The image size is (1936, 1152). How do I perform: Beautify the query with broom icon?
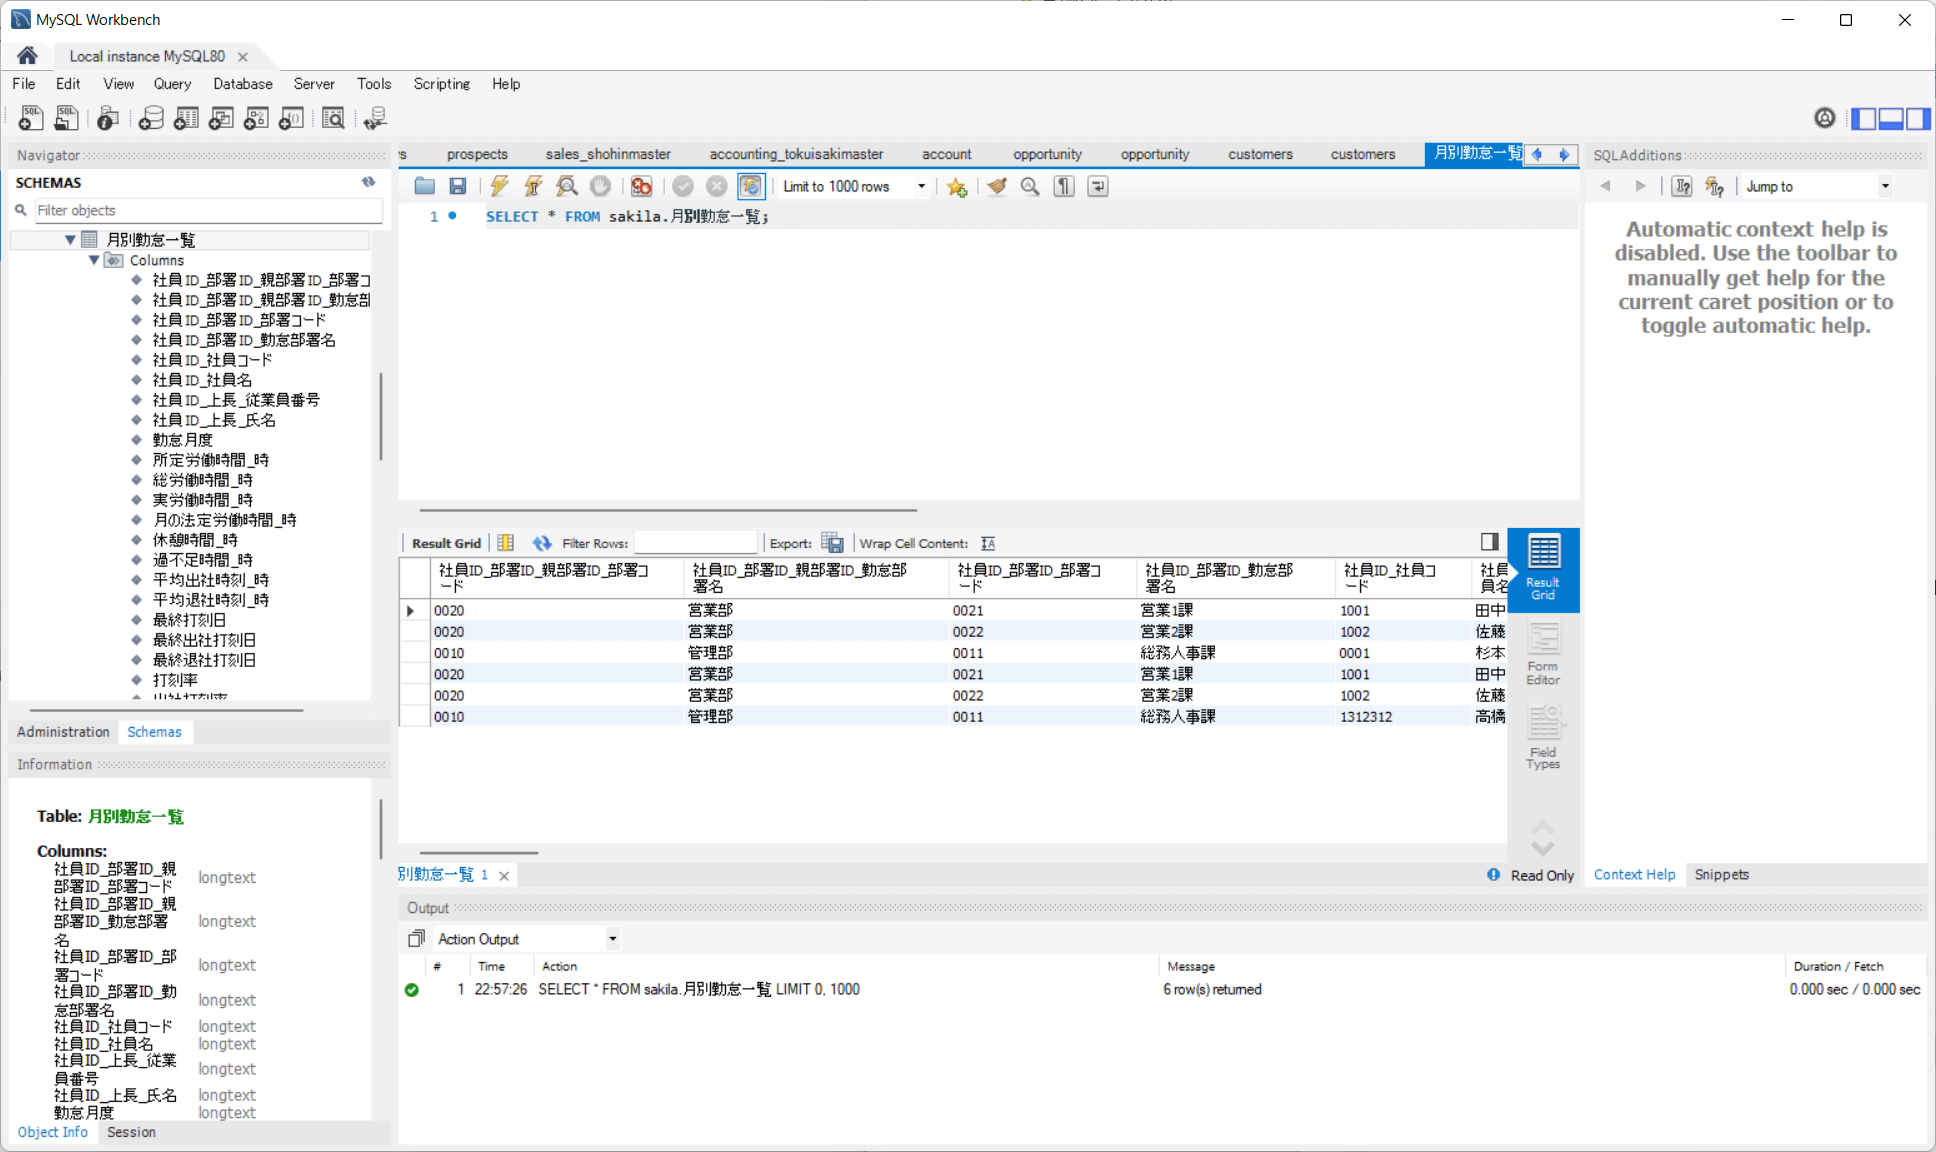coord(996,186)
